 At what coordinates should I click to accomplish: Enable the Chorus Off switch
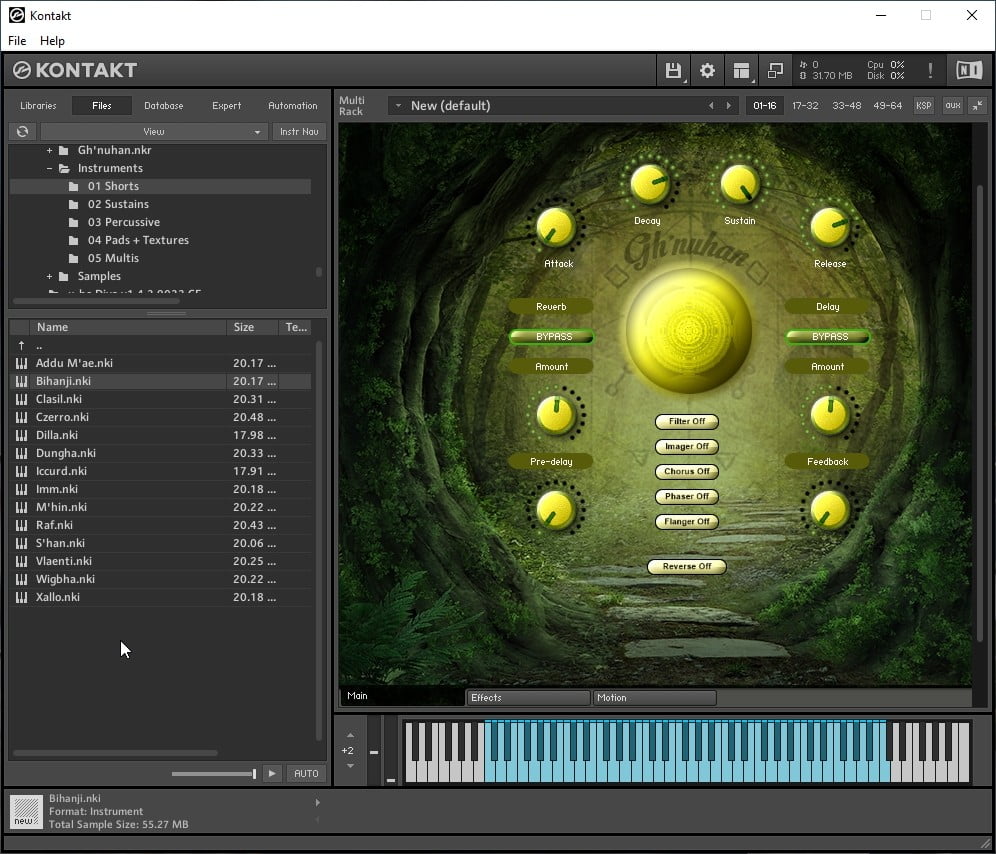[x=687, y=471]
